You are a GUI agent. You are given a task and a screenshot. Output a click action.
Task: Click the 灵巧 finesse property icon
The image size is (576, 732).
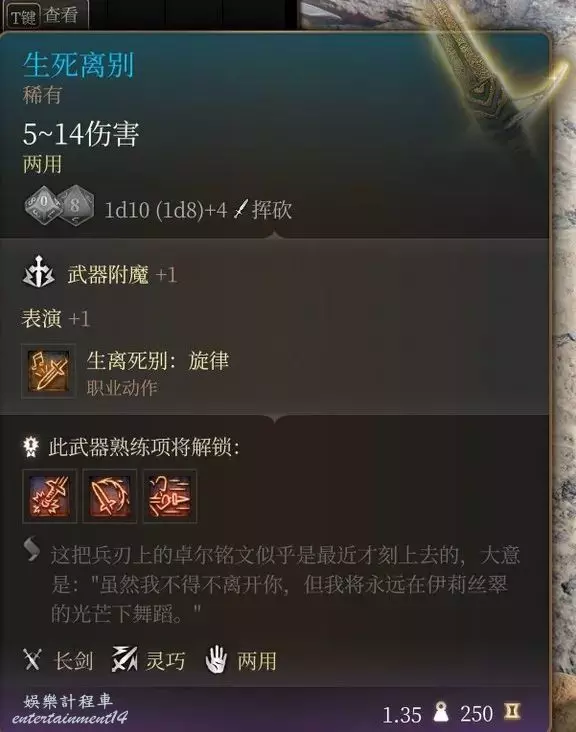tap(124, 659)
